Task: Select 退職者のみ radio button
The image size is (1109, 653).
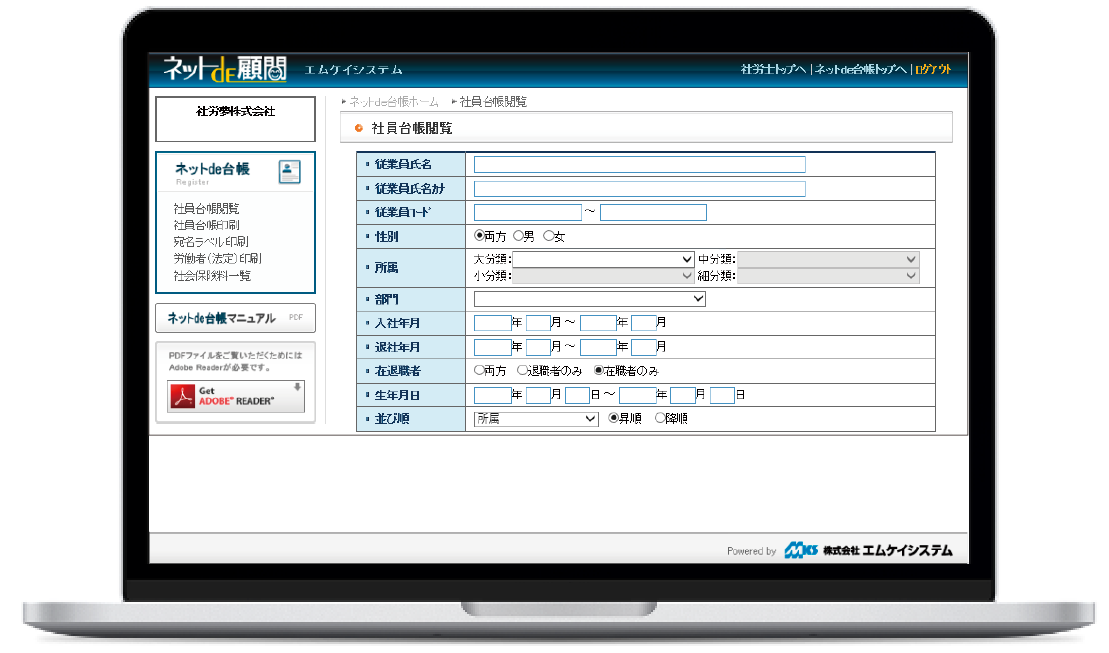Action: 522,370
